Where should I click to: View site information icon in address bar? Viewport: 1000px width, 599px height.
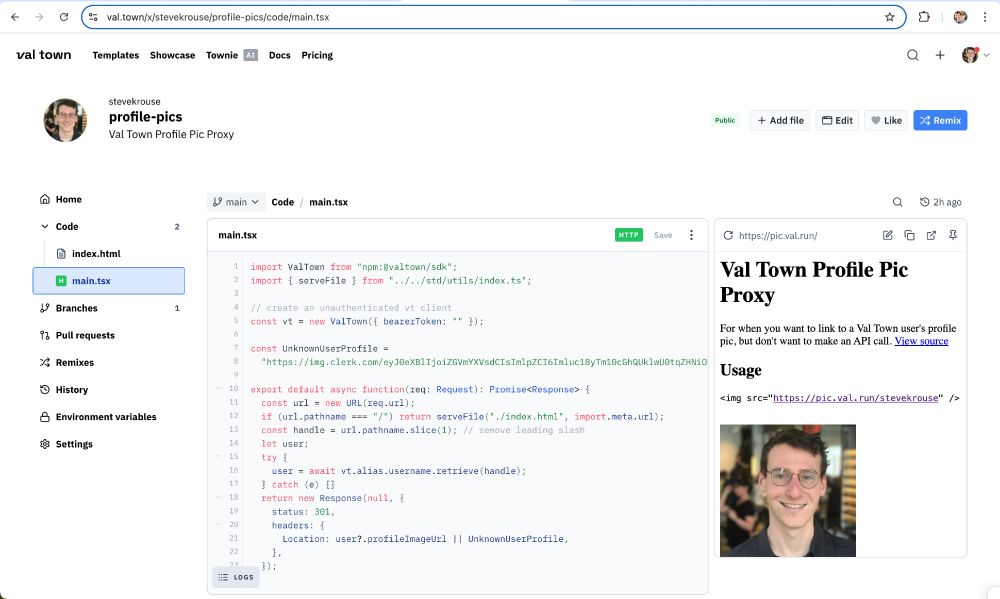93,17
